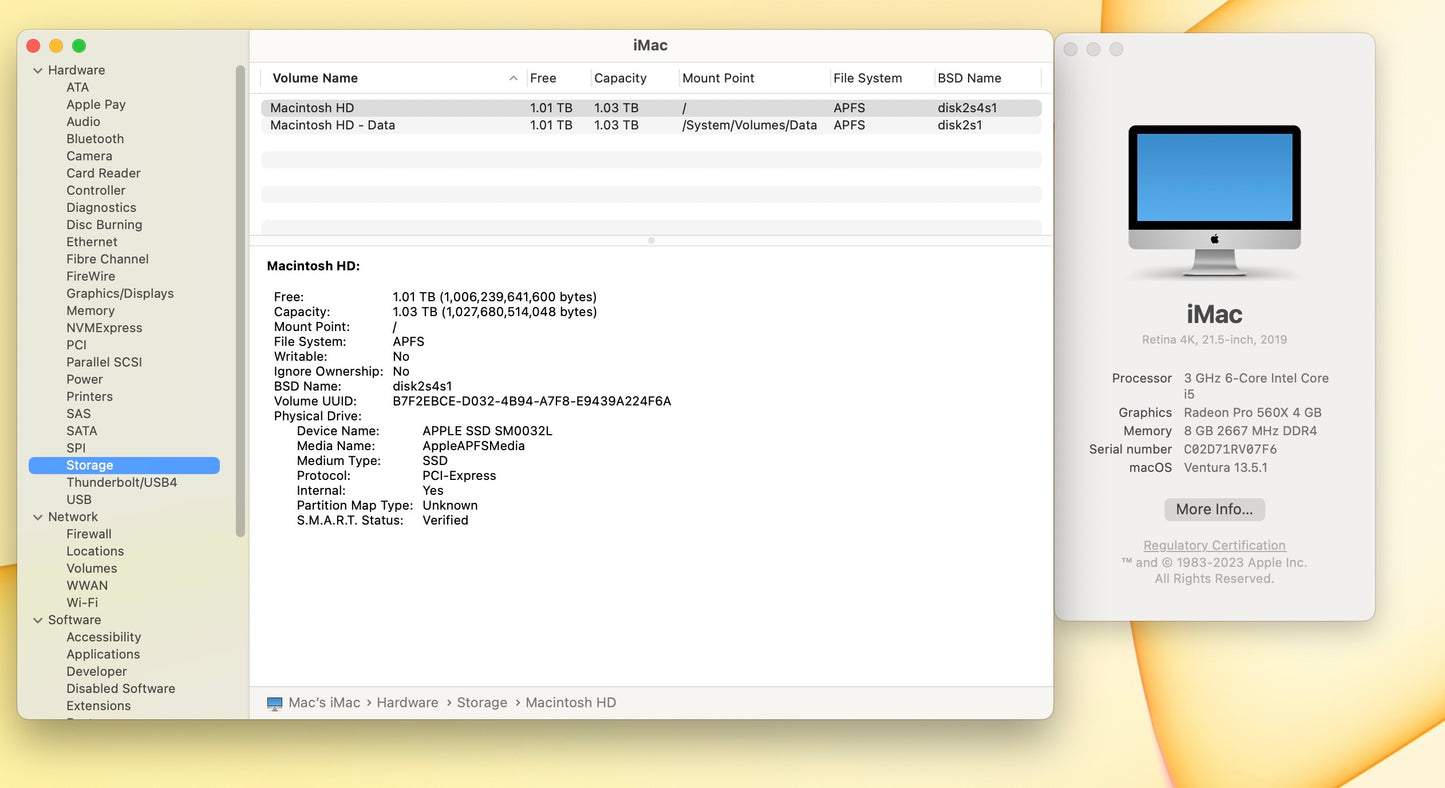Screen dimensions: 1445x788
Task: Click the Mac's iMac icon in path bar
Action: tap(275, 703)
